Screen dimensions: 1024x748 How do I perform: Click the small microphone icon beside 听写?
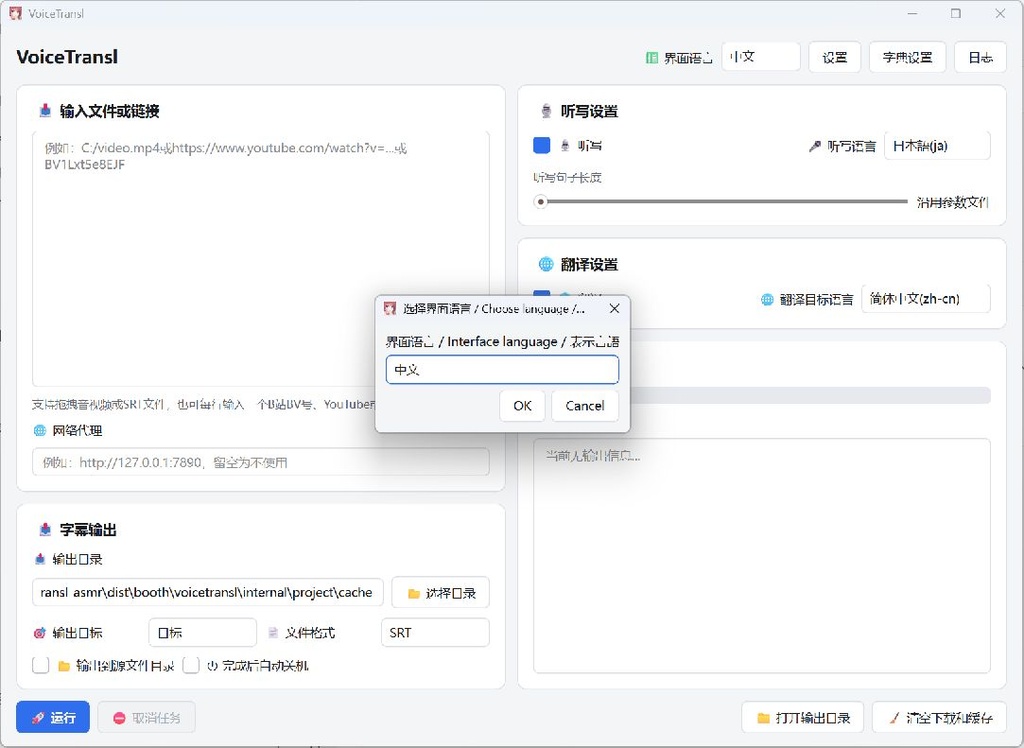(565, 146)
